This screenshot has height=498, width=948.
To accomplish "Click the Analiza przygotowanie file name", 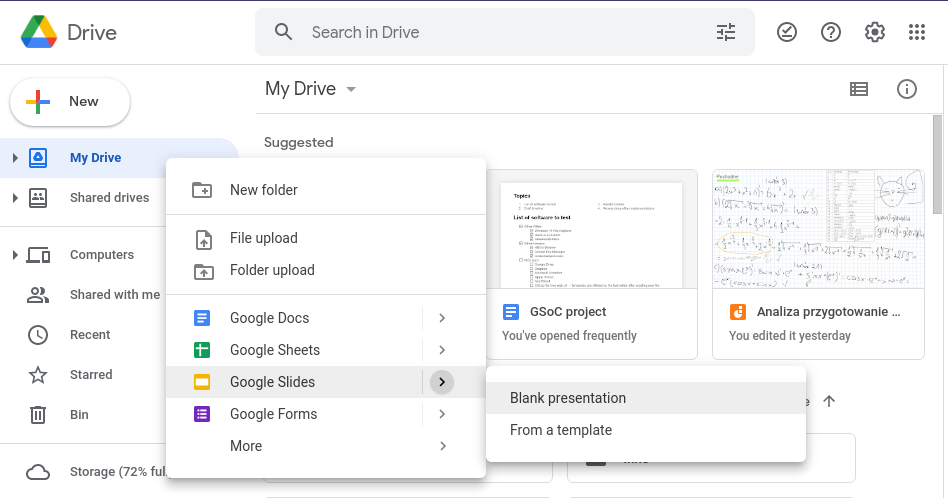I will click(x=828, y=312).
